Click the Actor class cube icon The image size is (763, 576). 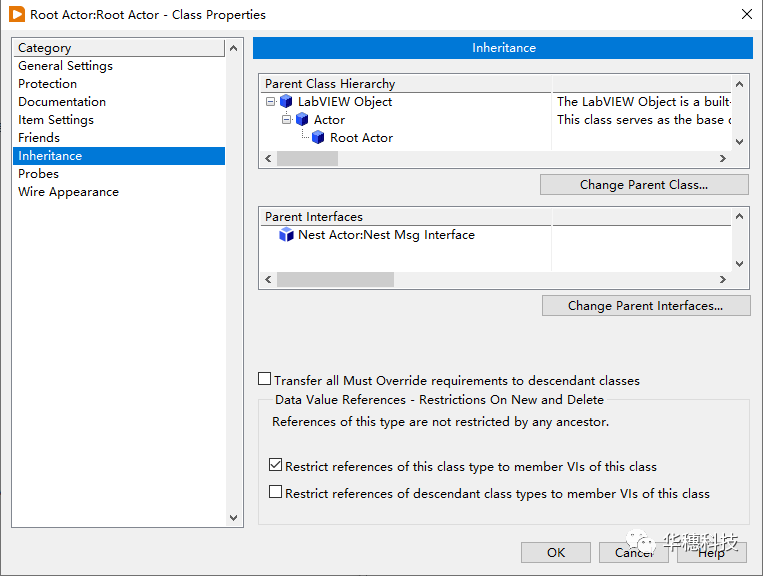[302, 120]
